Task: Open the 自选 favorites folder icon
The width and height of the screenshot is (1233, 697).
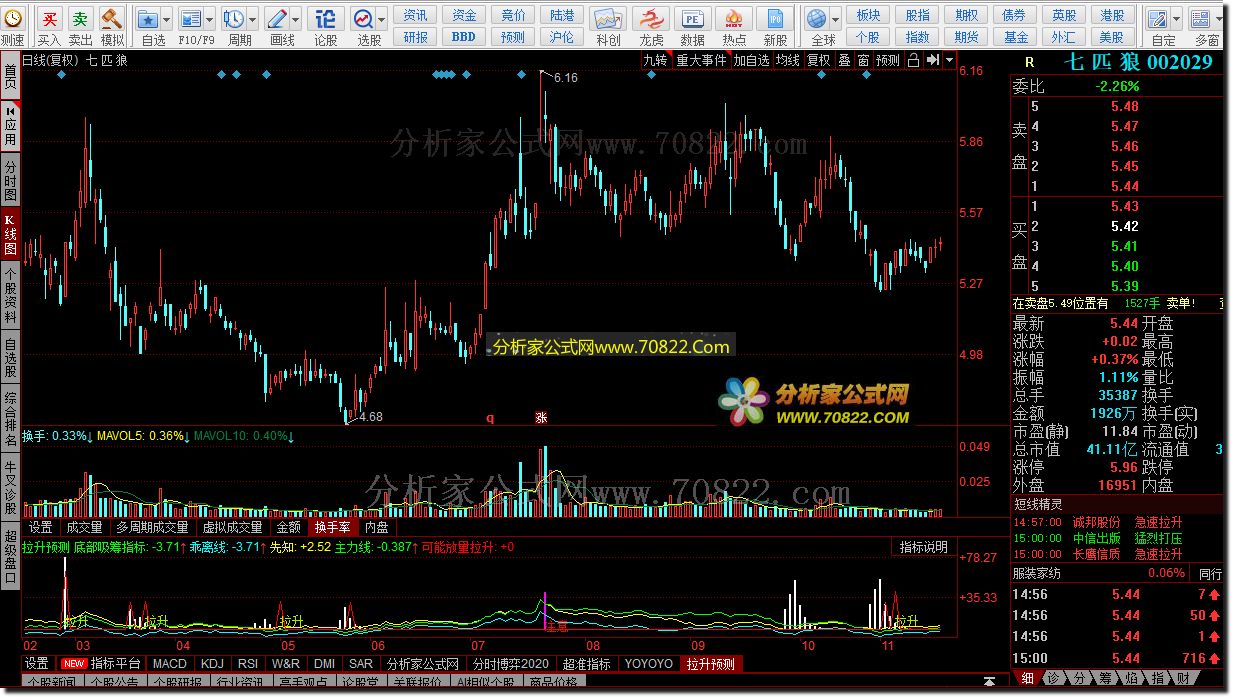Action: pyautogui.click(x=147, y=19)
